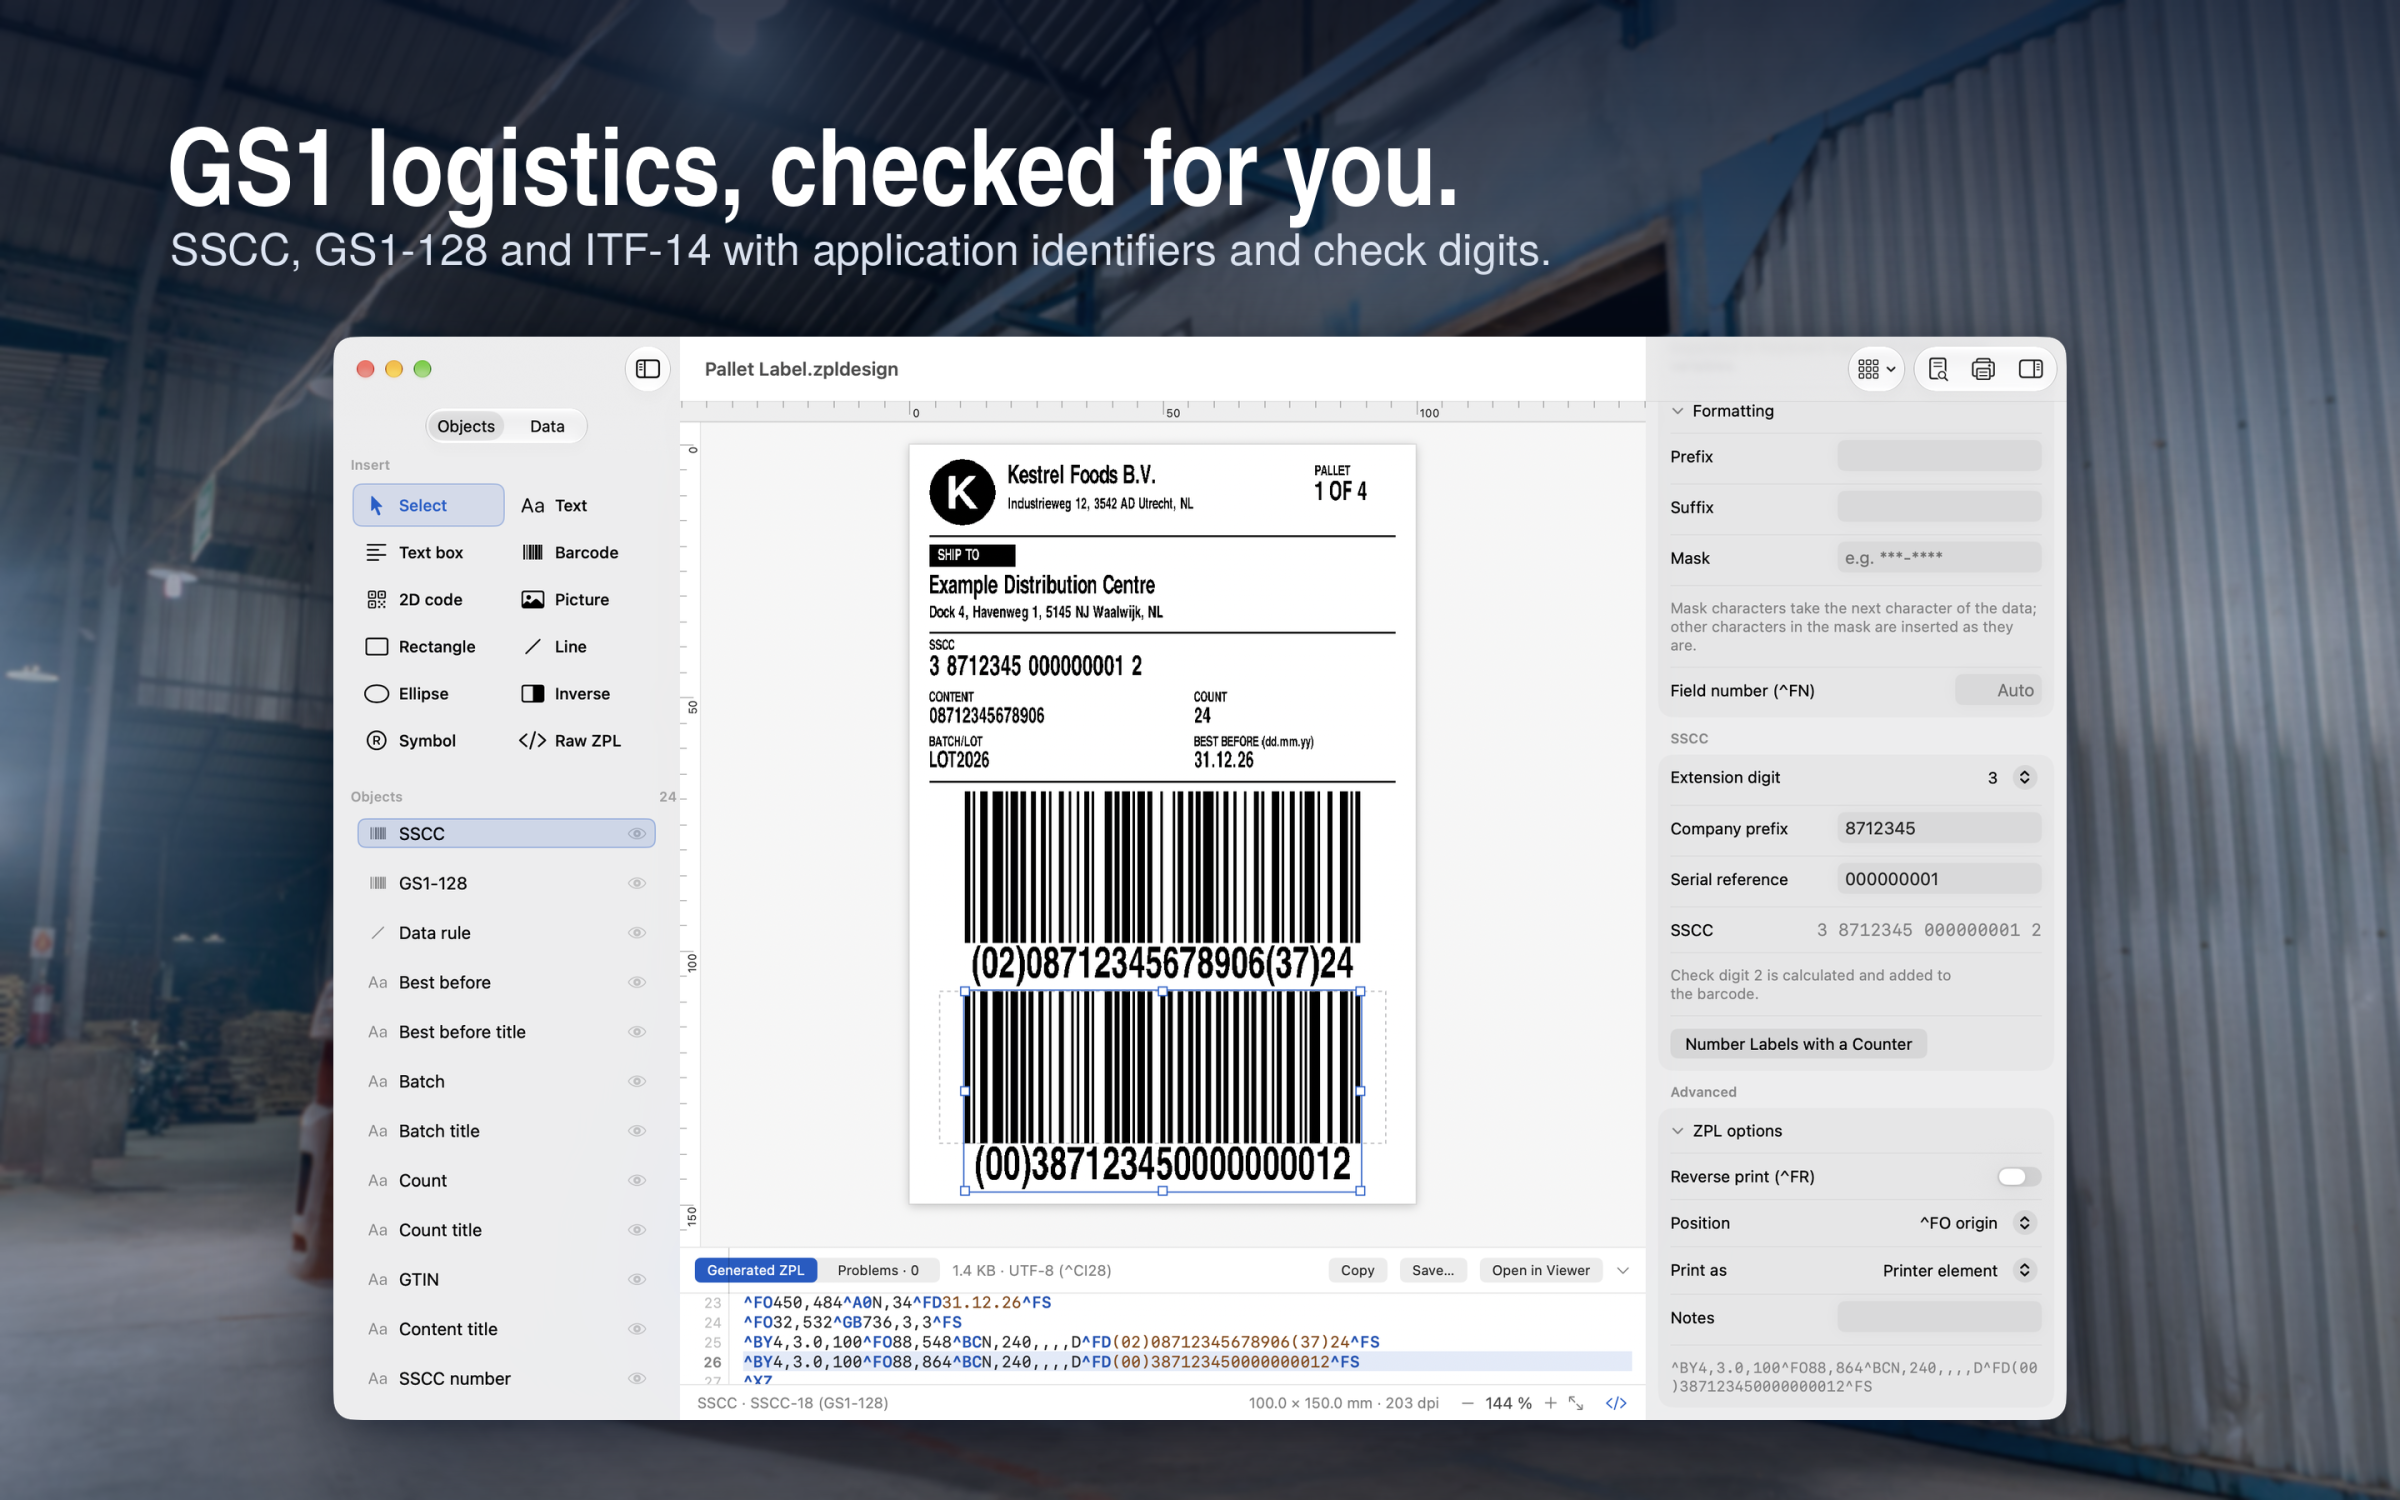Open the Position ^FO origin dropdown
2400x1500 pixels.
click(1976, 1223)
